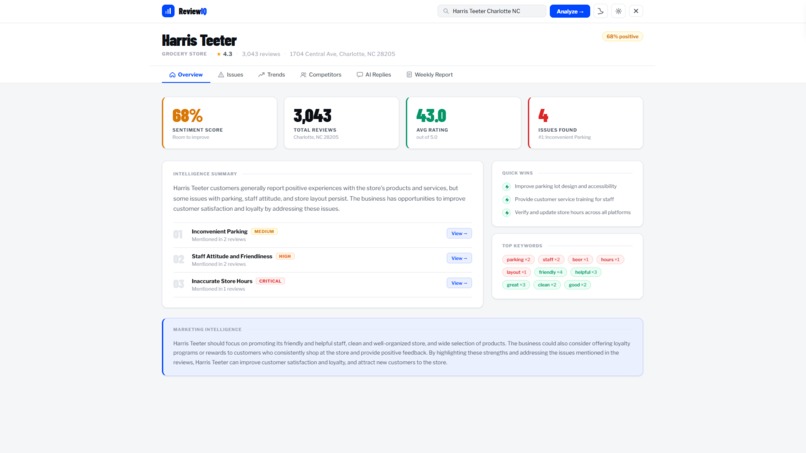This screenshot has width=806, height=453.
Task: Click the magnifier icon in search box
Action: (x=446, y=11)
